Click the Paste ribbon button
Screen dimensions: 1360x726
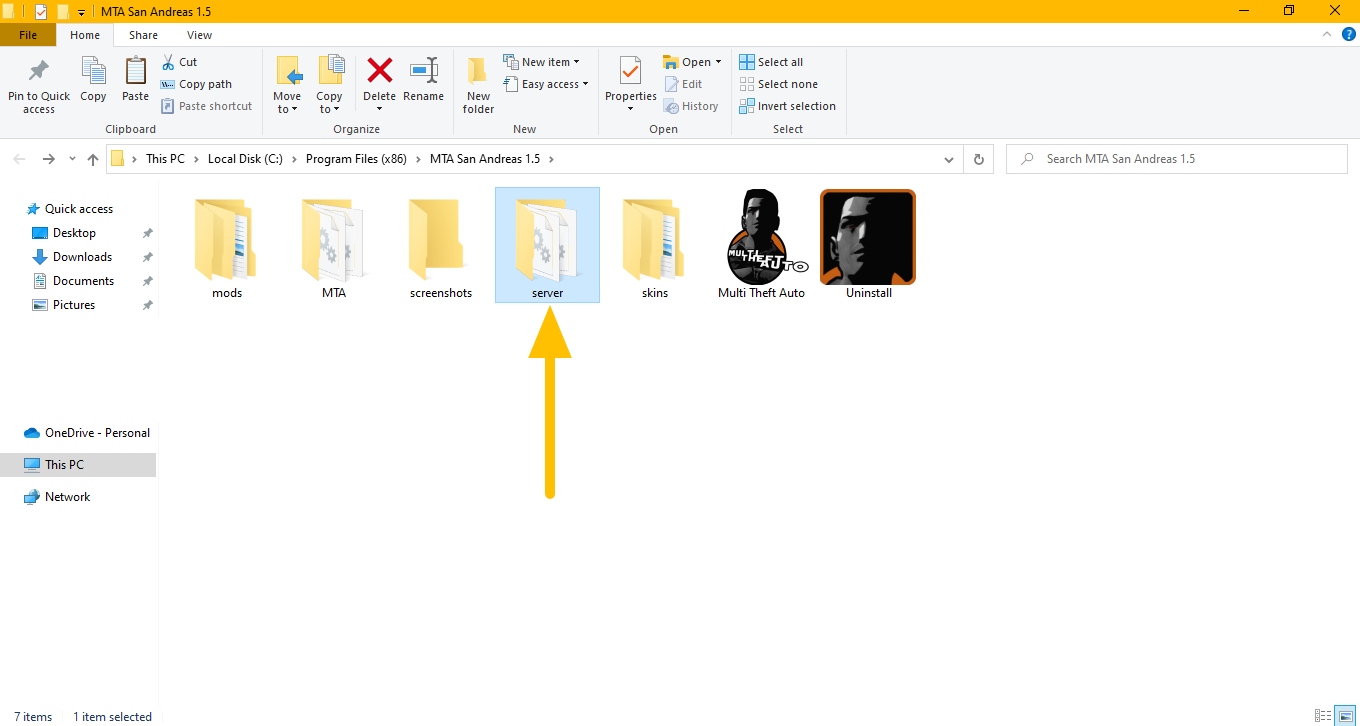[135, 80]
